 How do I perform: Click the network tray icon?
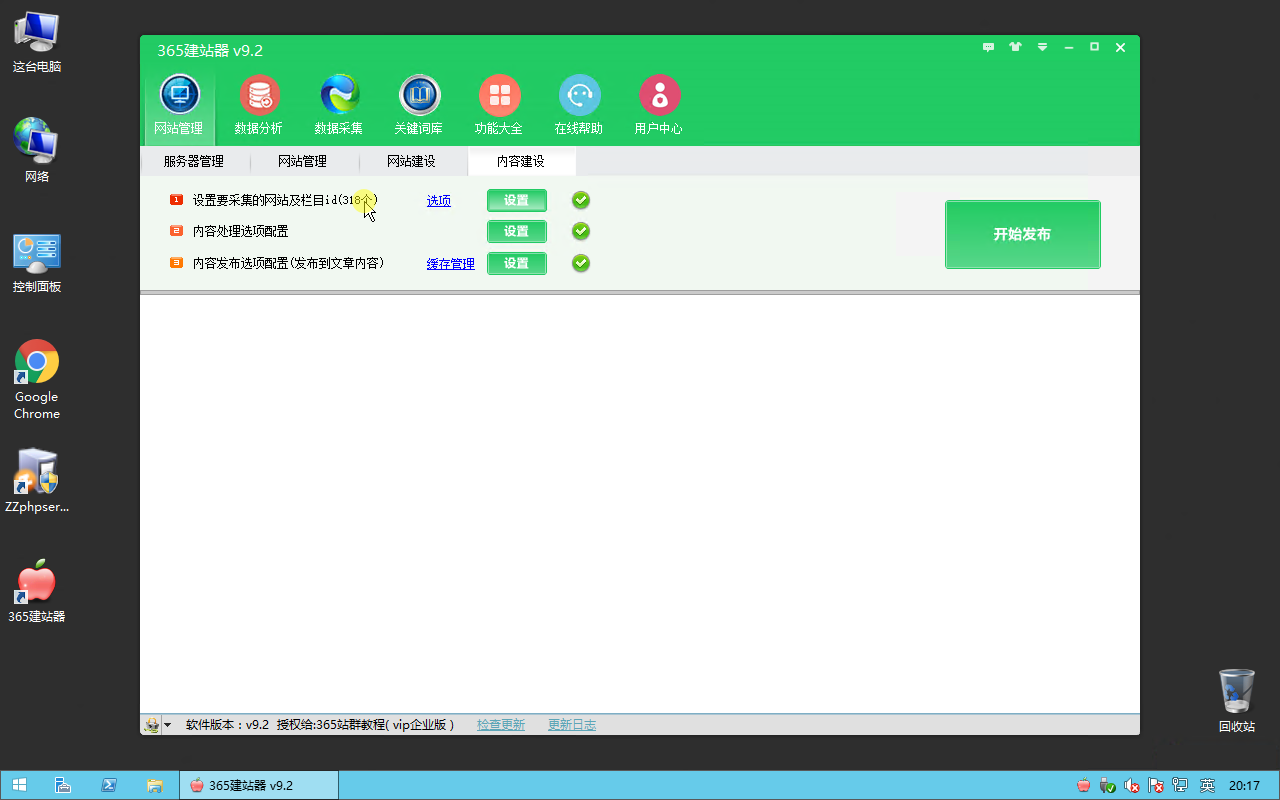click(x=1180, y=786)
